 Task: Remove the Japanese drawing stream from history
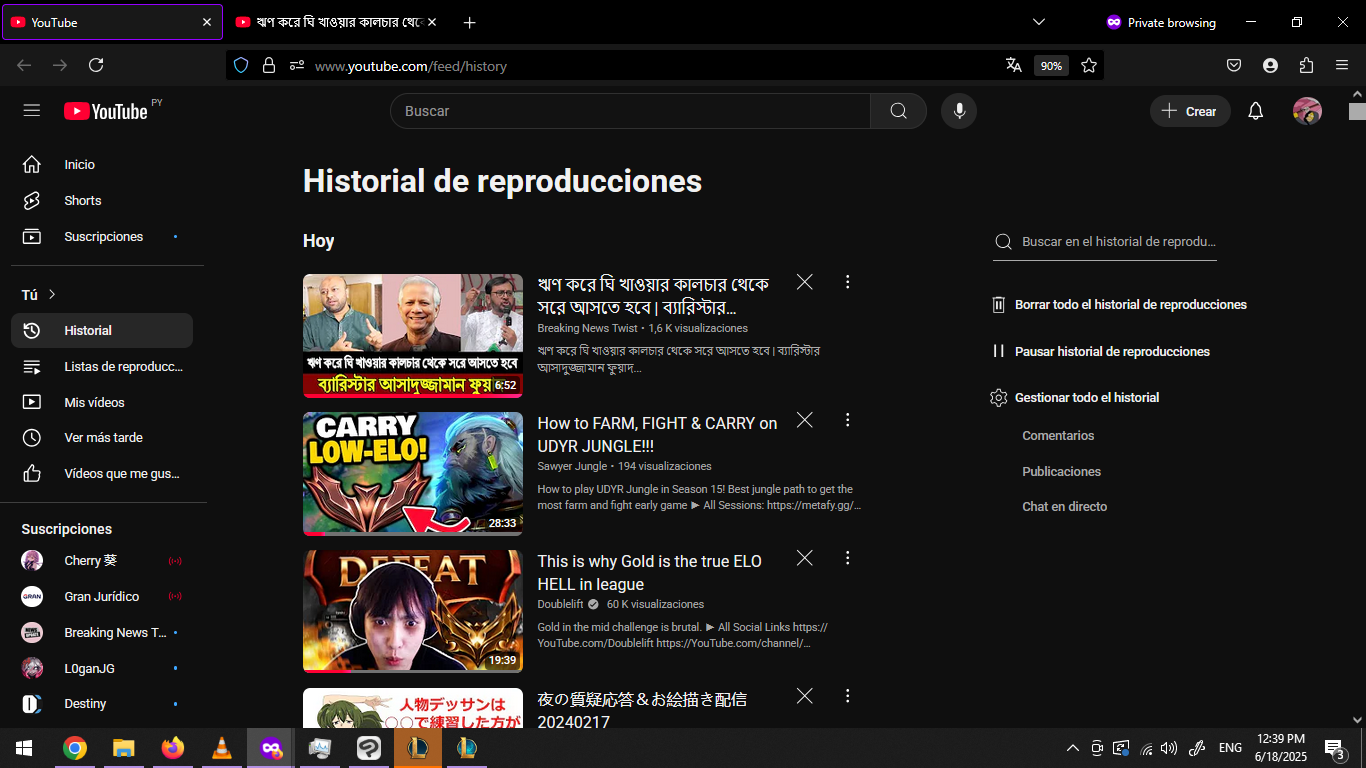pos(805,696)
